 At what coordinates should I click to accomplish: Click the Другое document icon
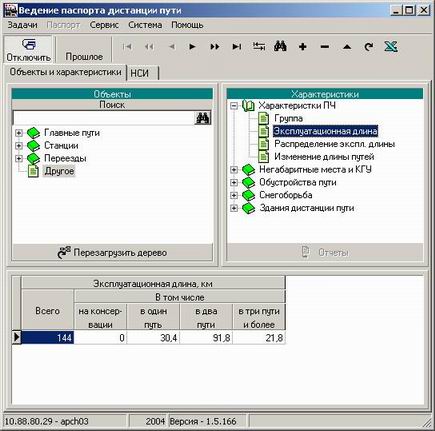(x=33, y=171)
